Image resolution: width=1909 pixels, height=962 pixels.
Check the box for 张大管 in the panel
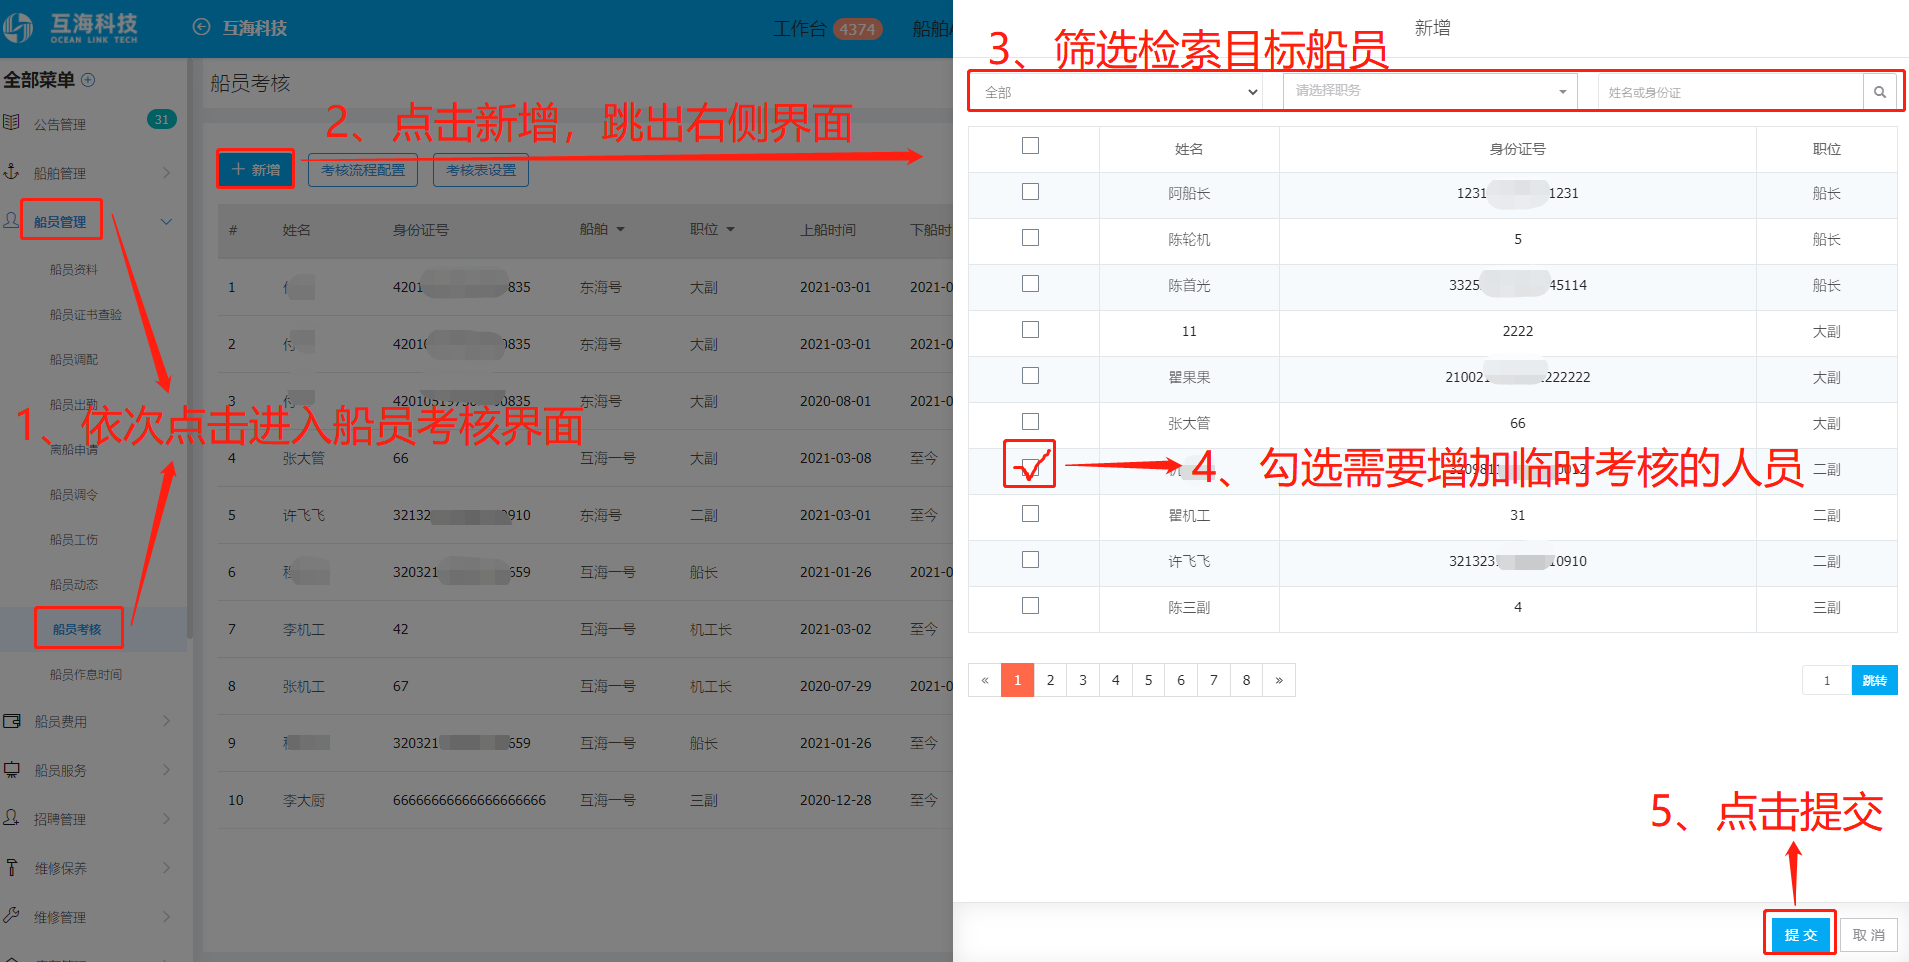pyautogui.click(x=1030, y=422)
